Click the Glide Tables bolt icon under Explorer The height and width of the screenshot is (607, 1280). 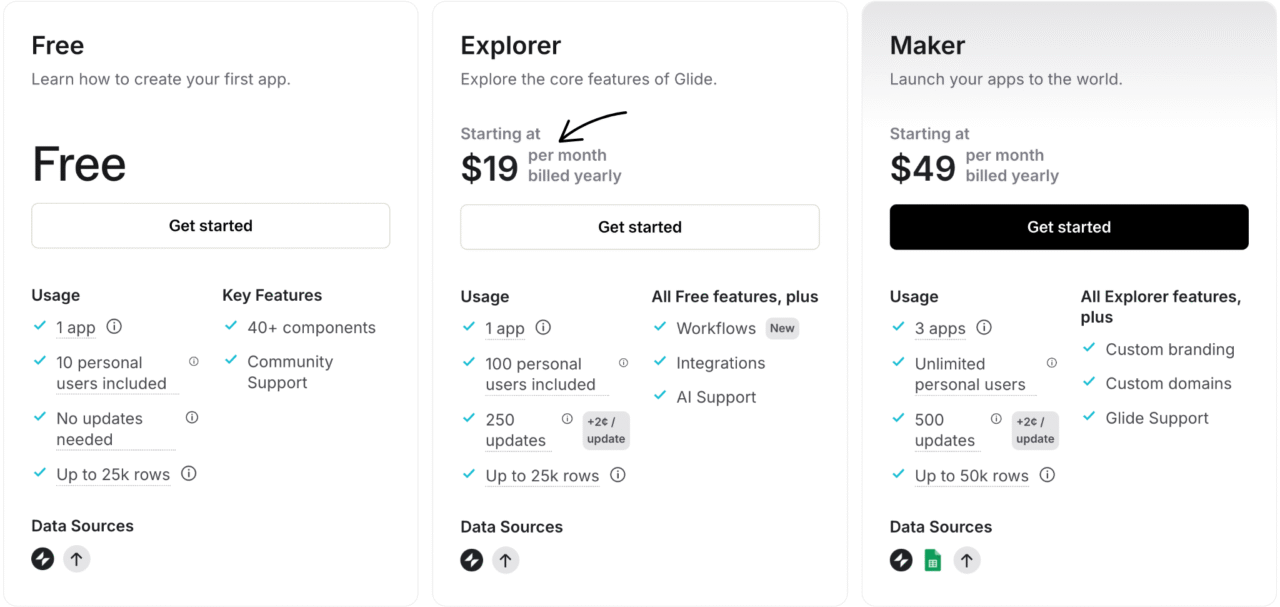471,560
